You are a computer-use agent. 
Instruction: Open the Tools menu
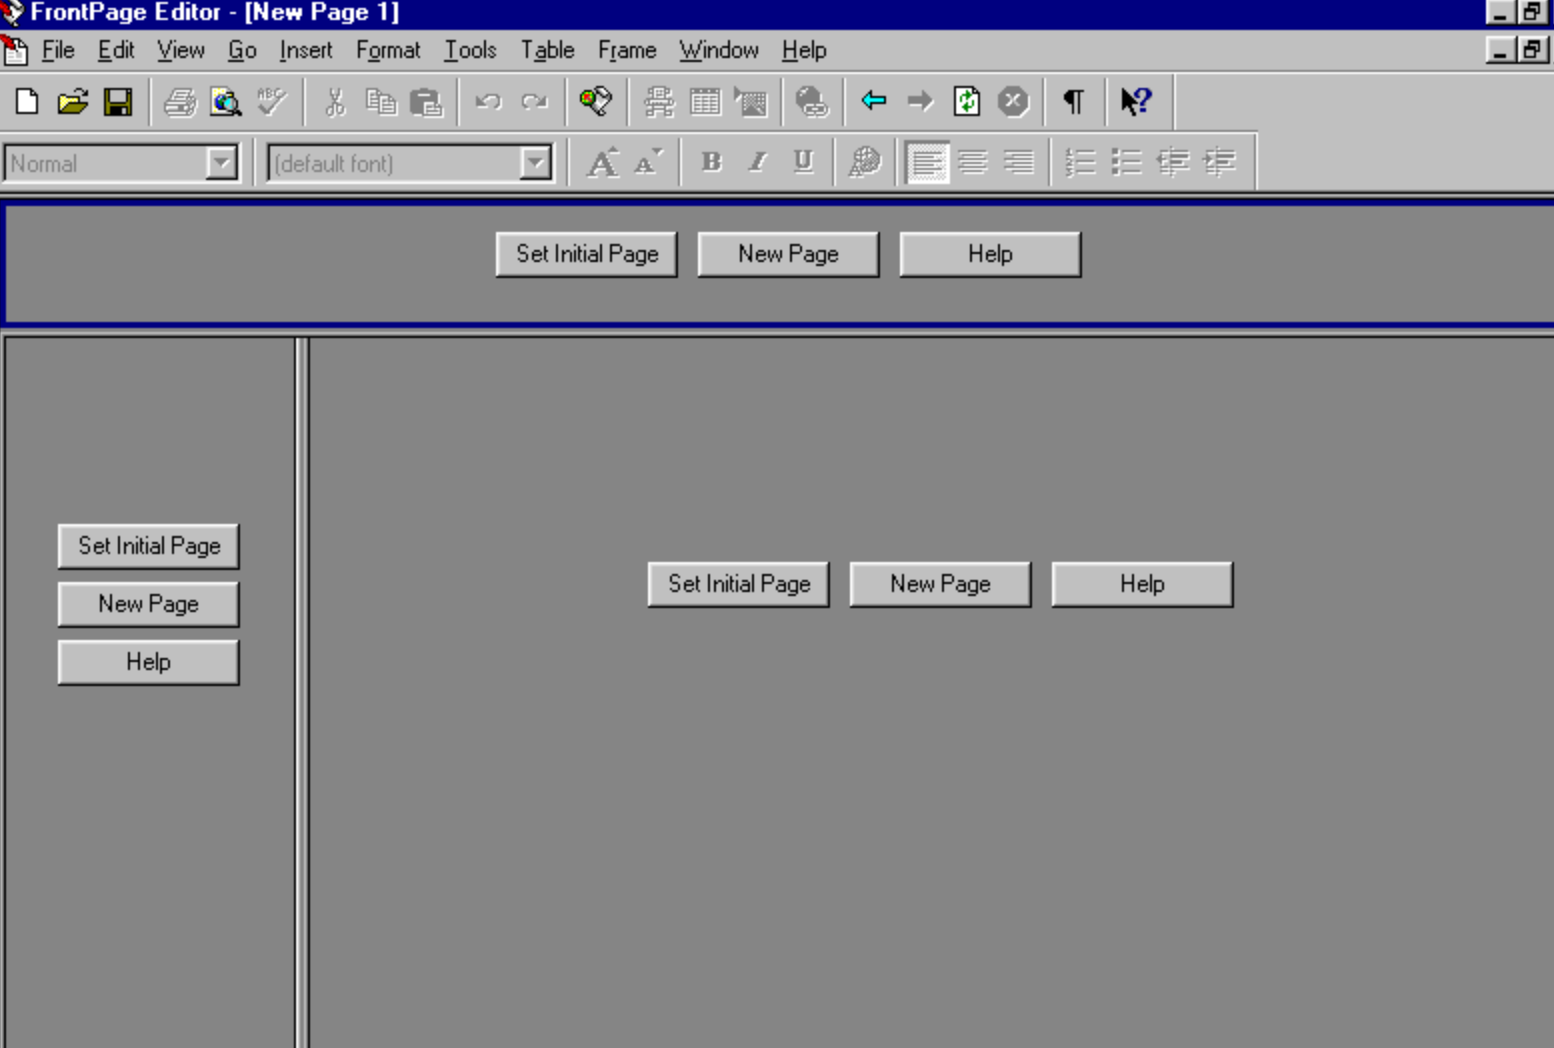470,50
